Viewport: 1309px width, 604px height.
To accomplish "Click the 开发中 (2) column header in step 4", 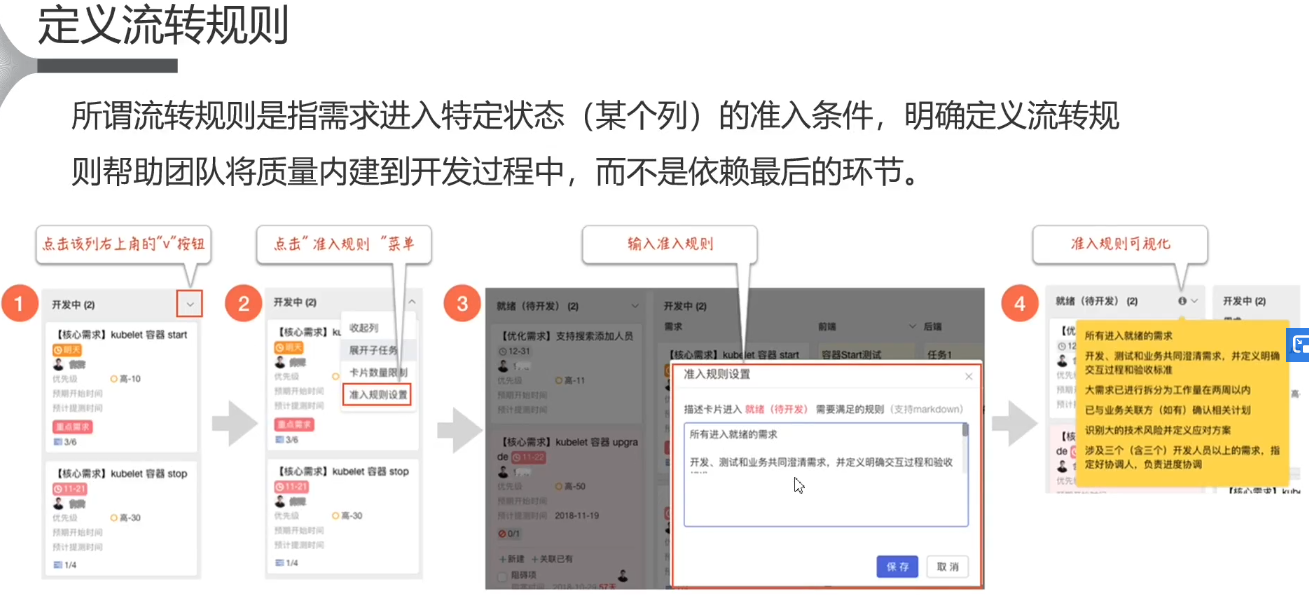I will click(1245, 301).
